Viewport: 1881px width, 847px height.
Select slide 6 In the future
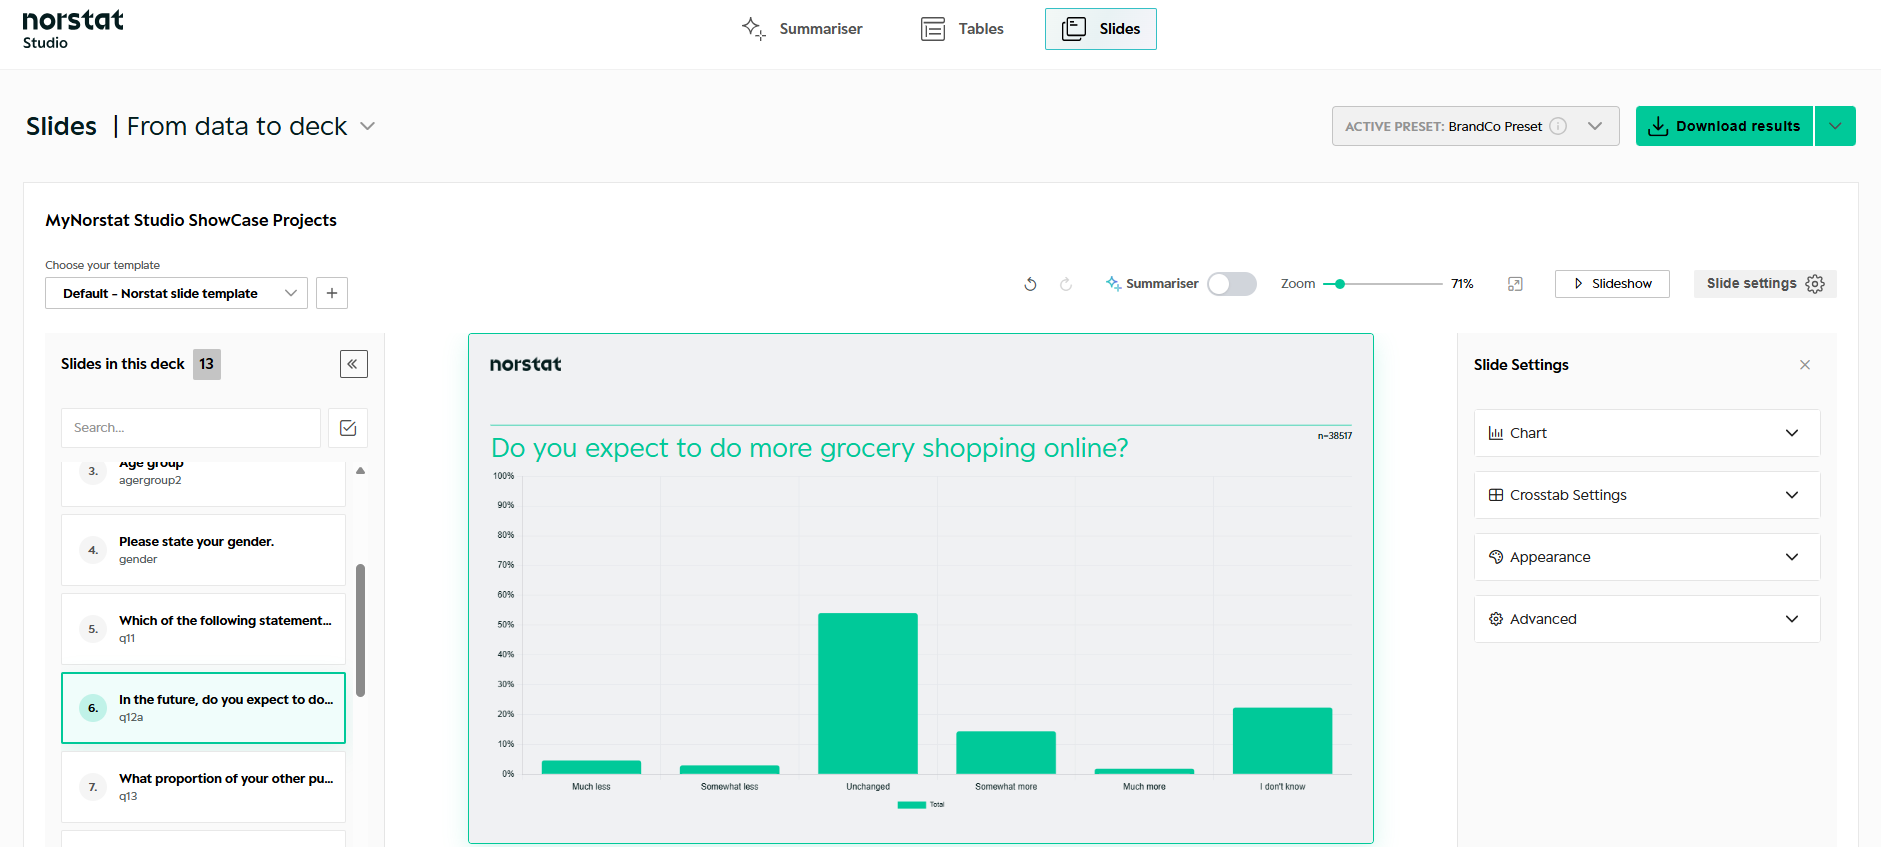203,708
